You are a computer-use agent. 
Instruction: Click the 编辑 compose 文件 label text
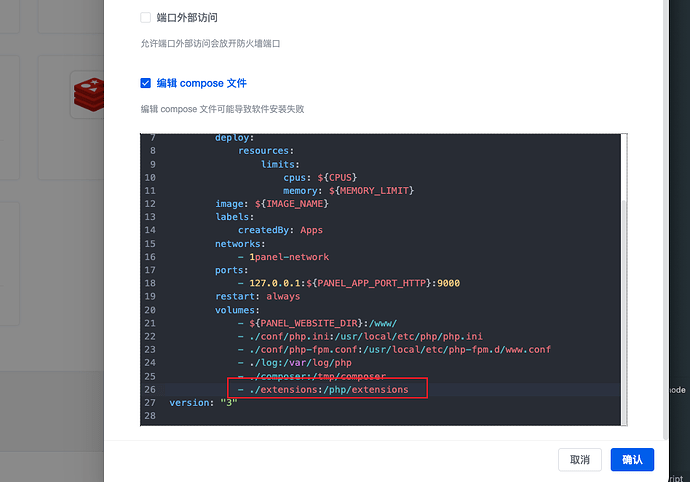(201, 83)
